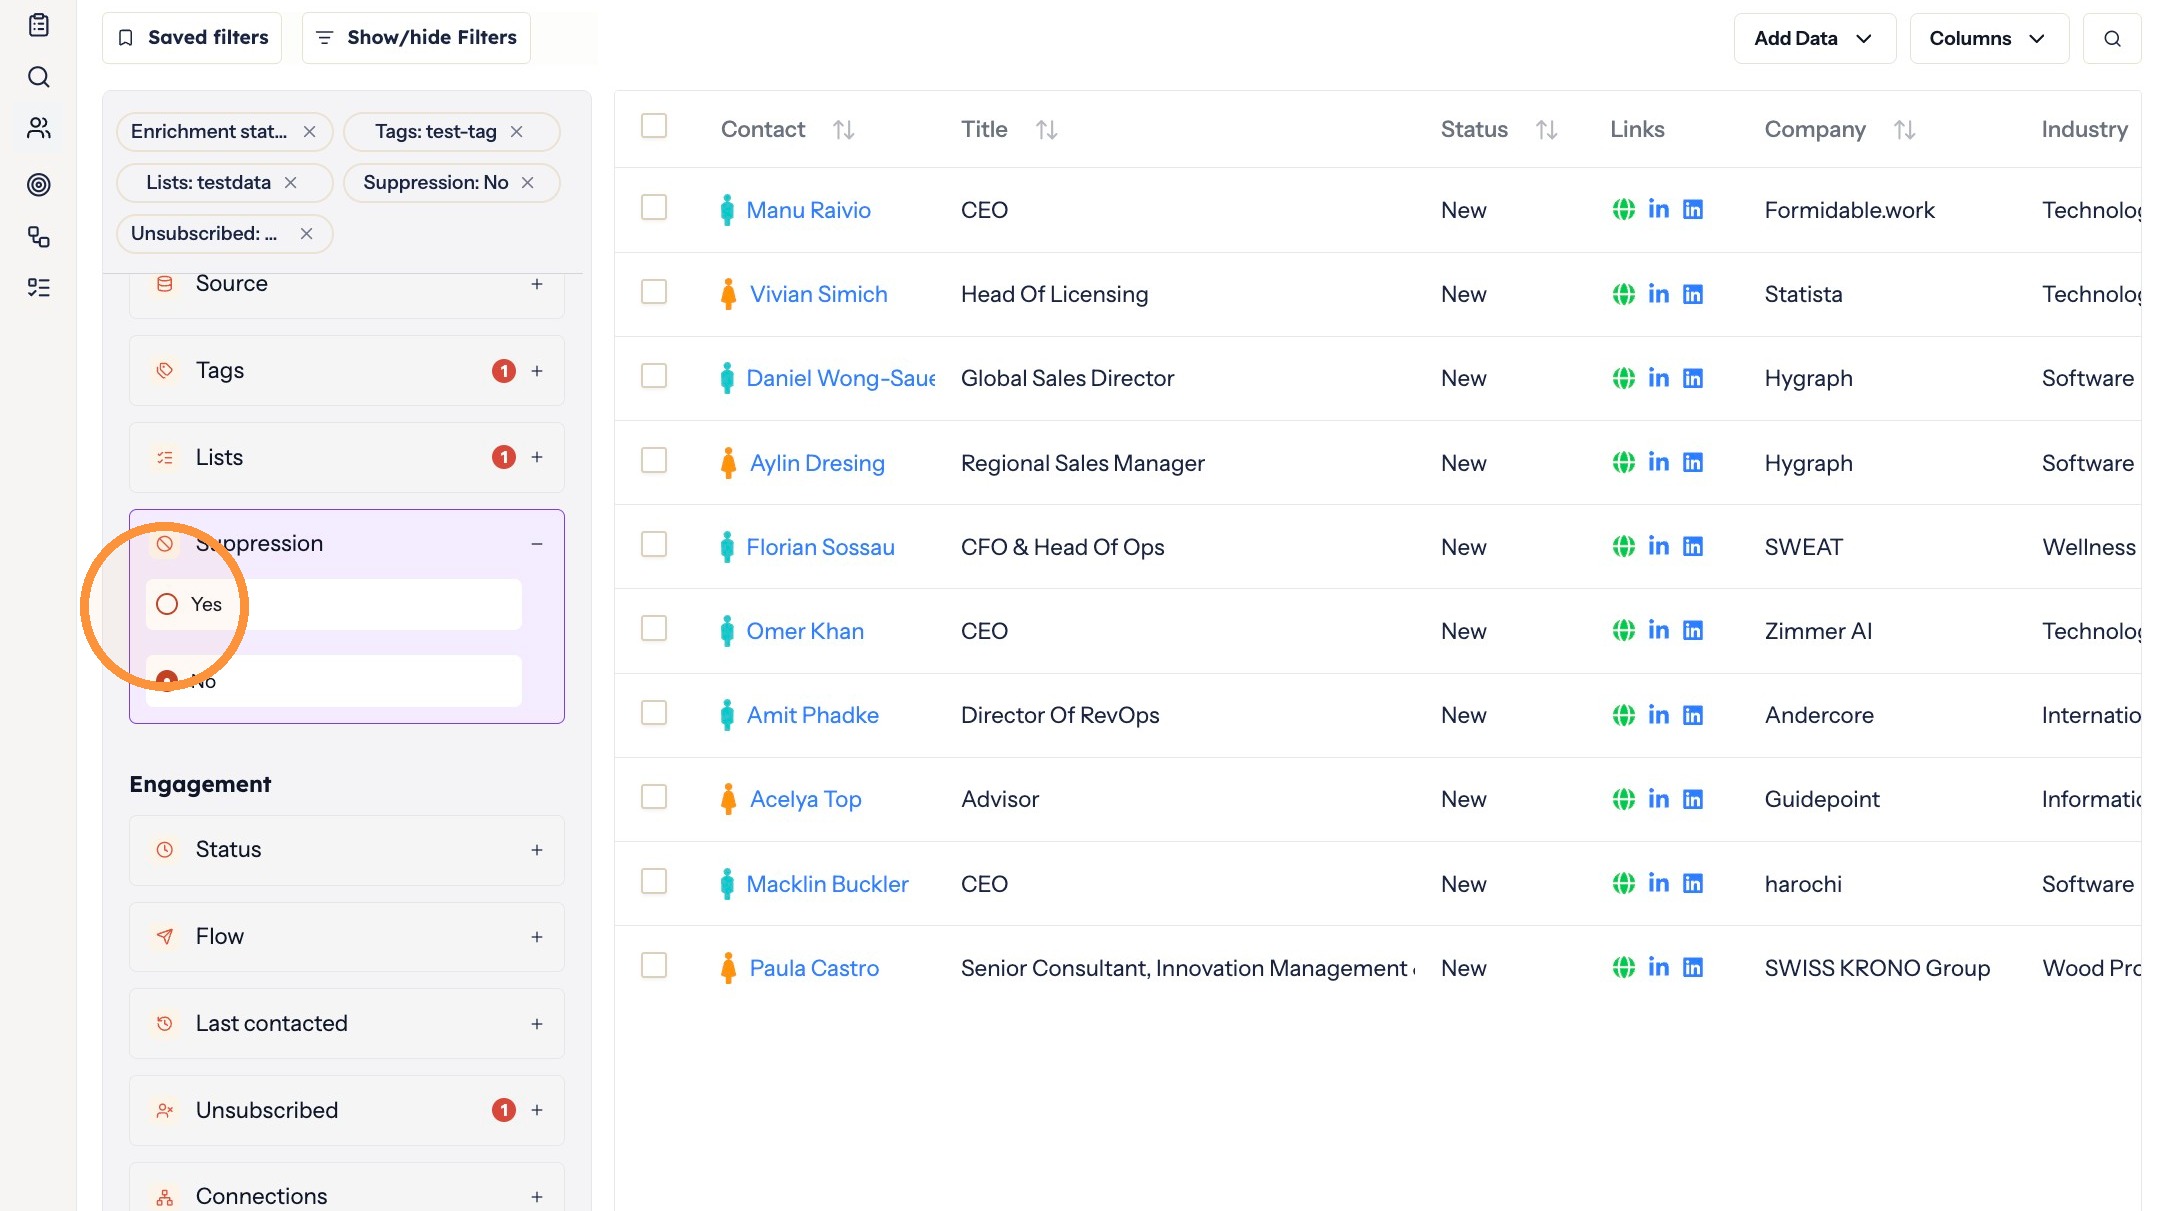The height and width of the screenshot is (1211, 2168).
Task: Click the search magnifier button at top right
Action: coord(2112,39)
